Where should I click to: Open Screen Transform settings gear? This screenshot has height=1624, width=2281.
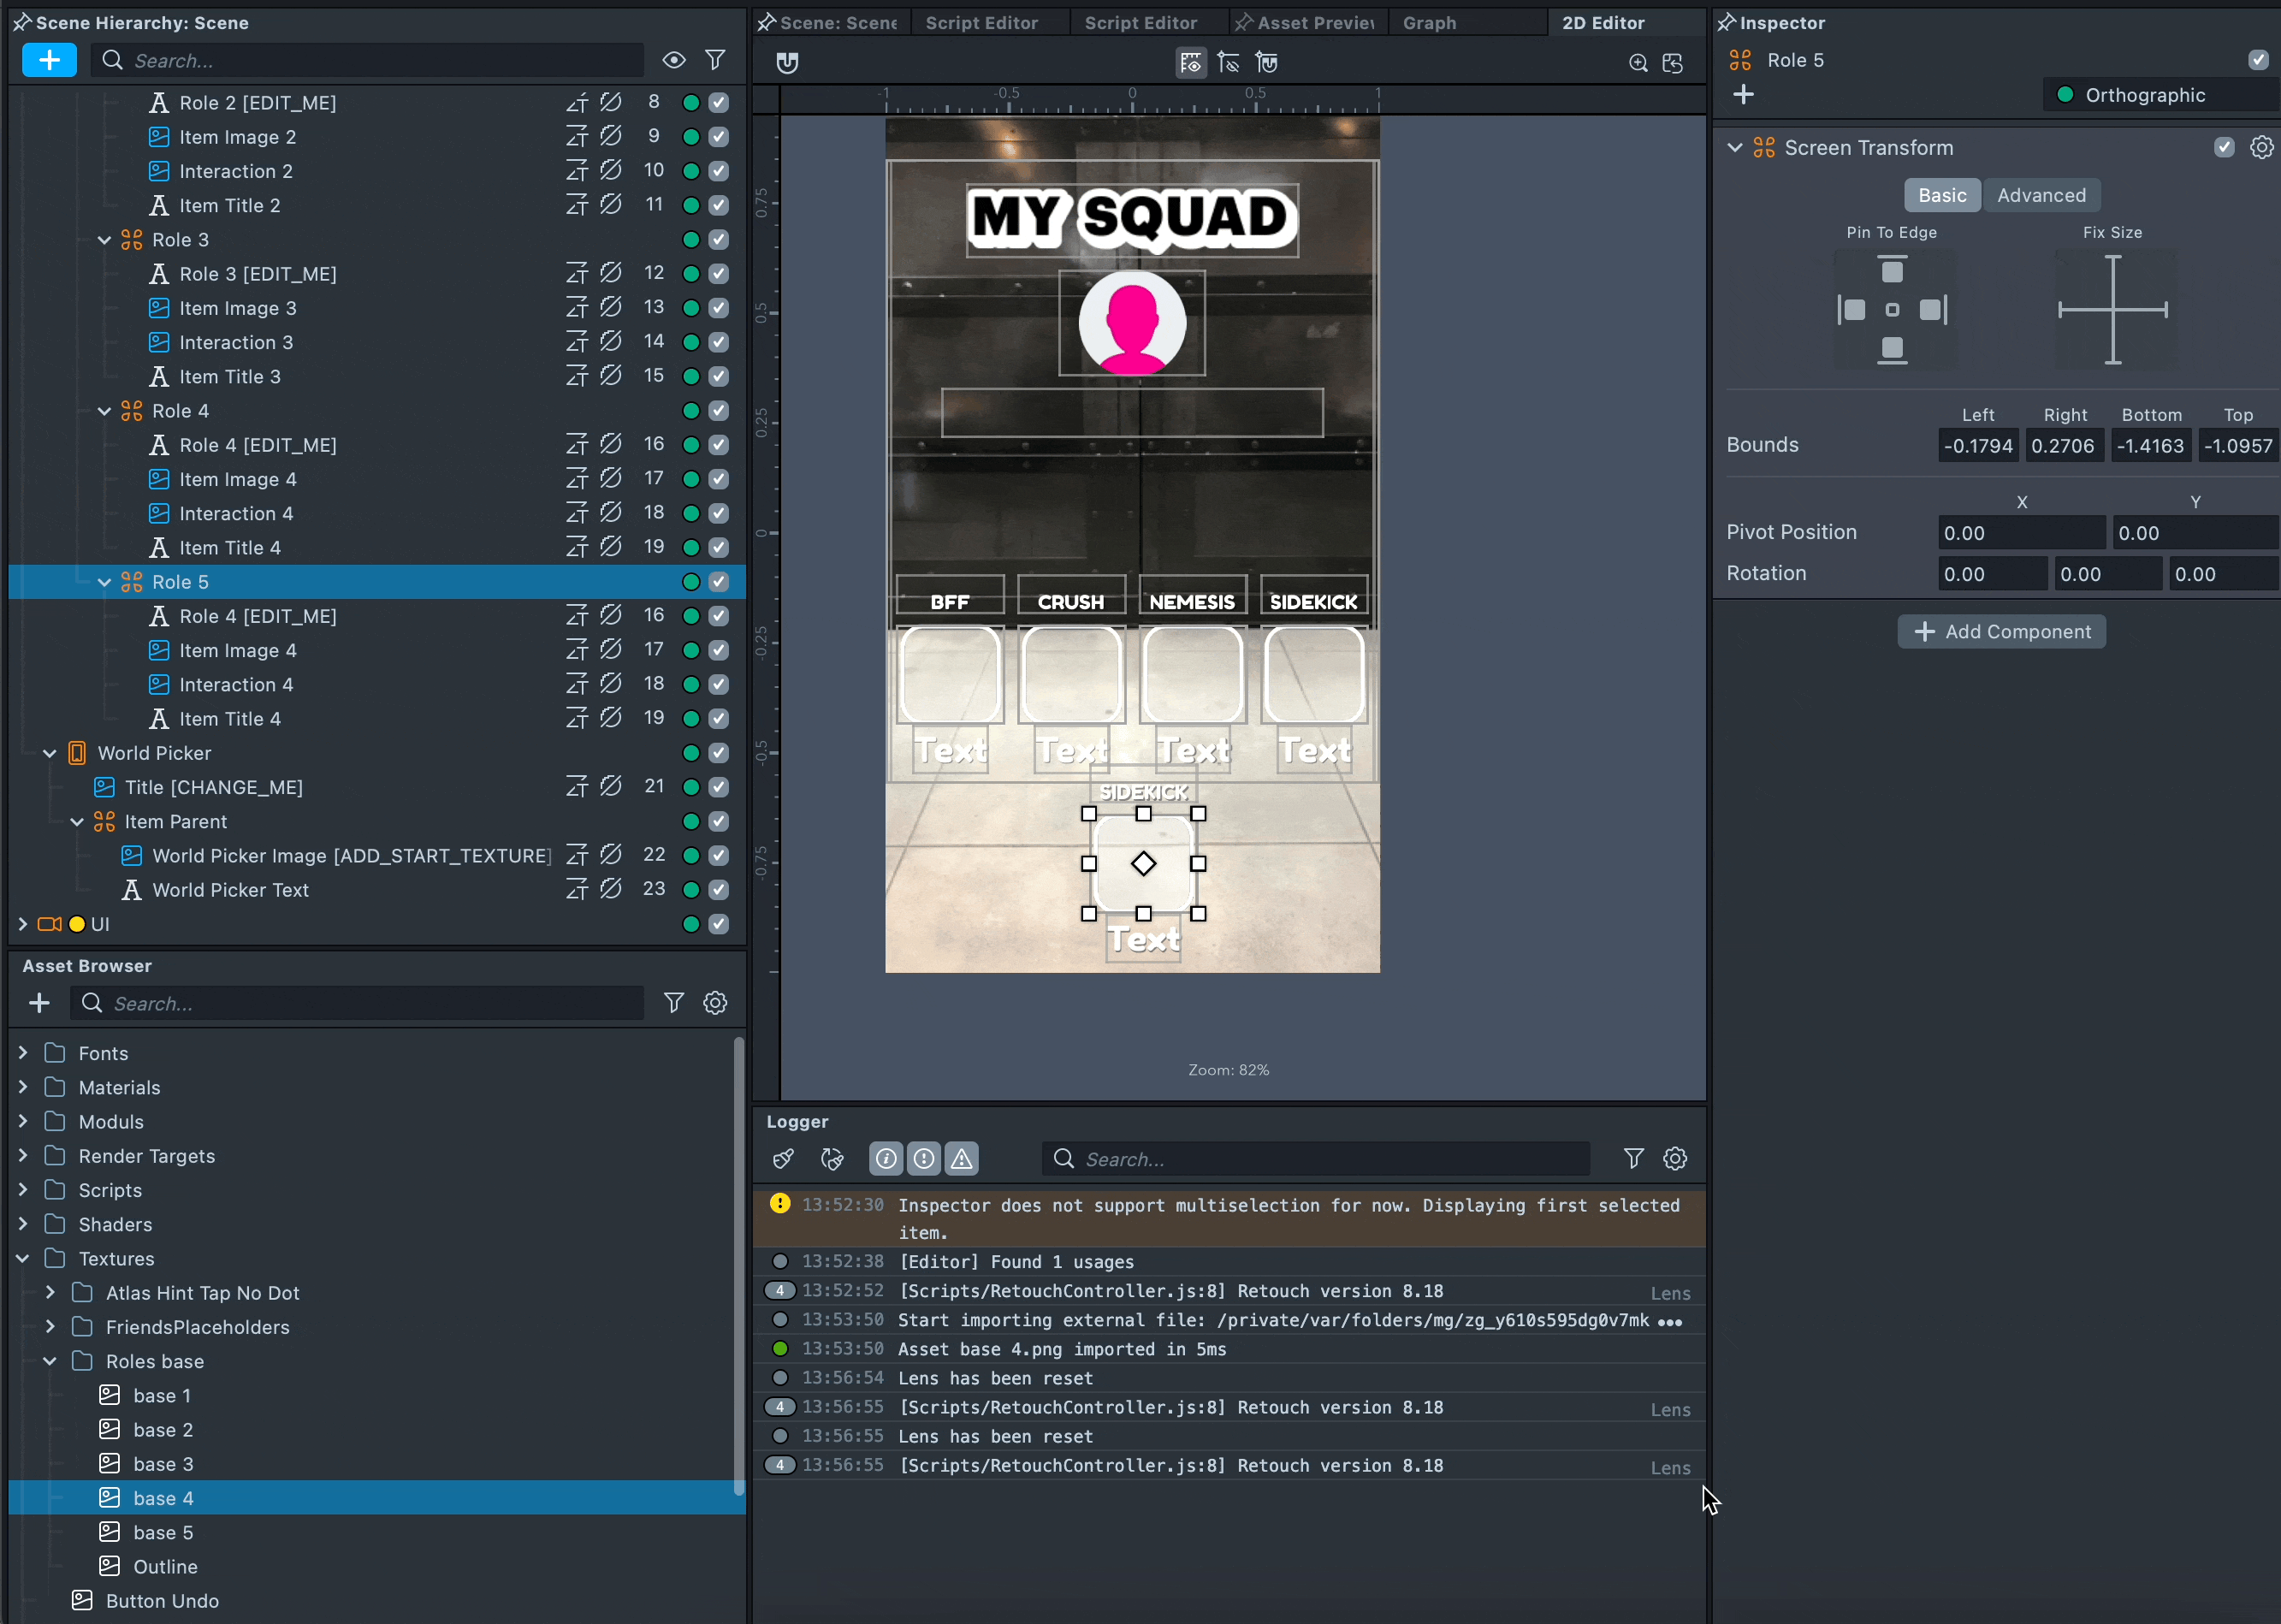2261,148
